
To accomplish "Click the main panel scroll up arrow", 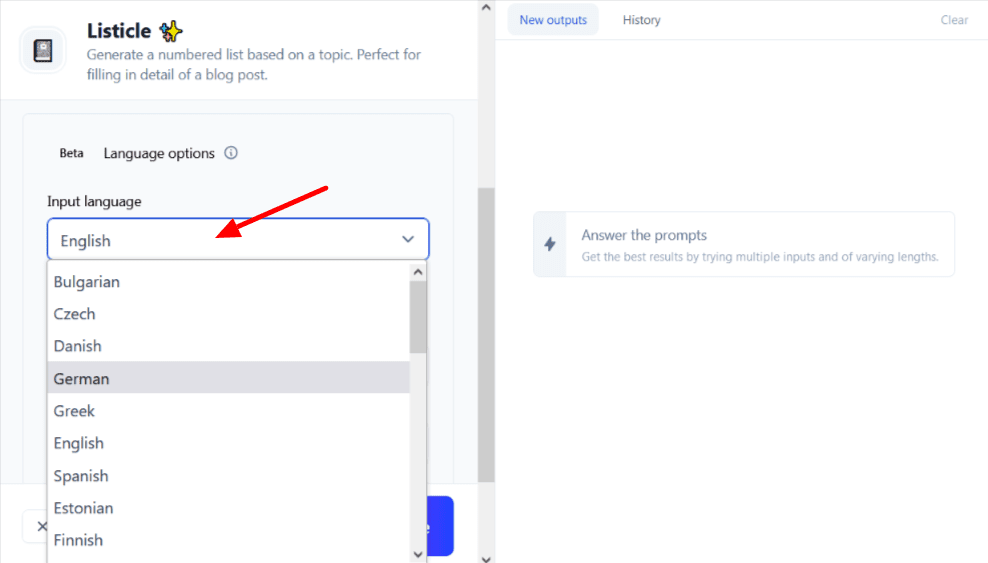I will point(486,8).
